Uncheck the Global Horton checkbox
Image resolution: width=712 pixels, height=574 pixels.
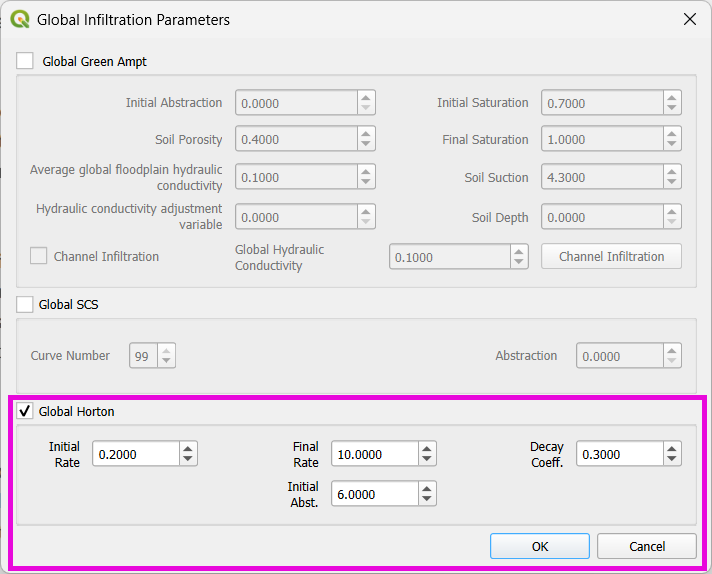point(25,411)
